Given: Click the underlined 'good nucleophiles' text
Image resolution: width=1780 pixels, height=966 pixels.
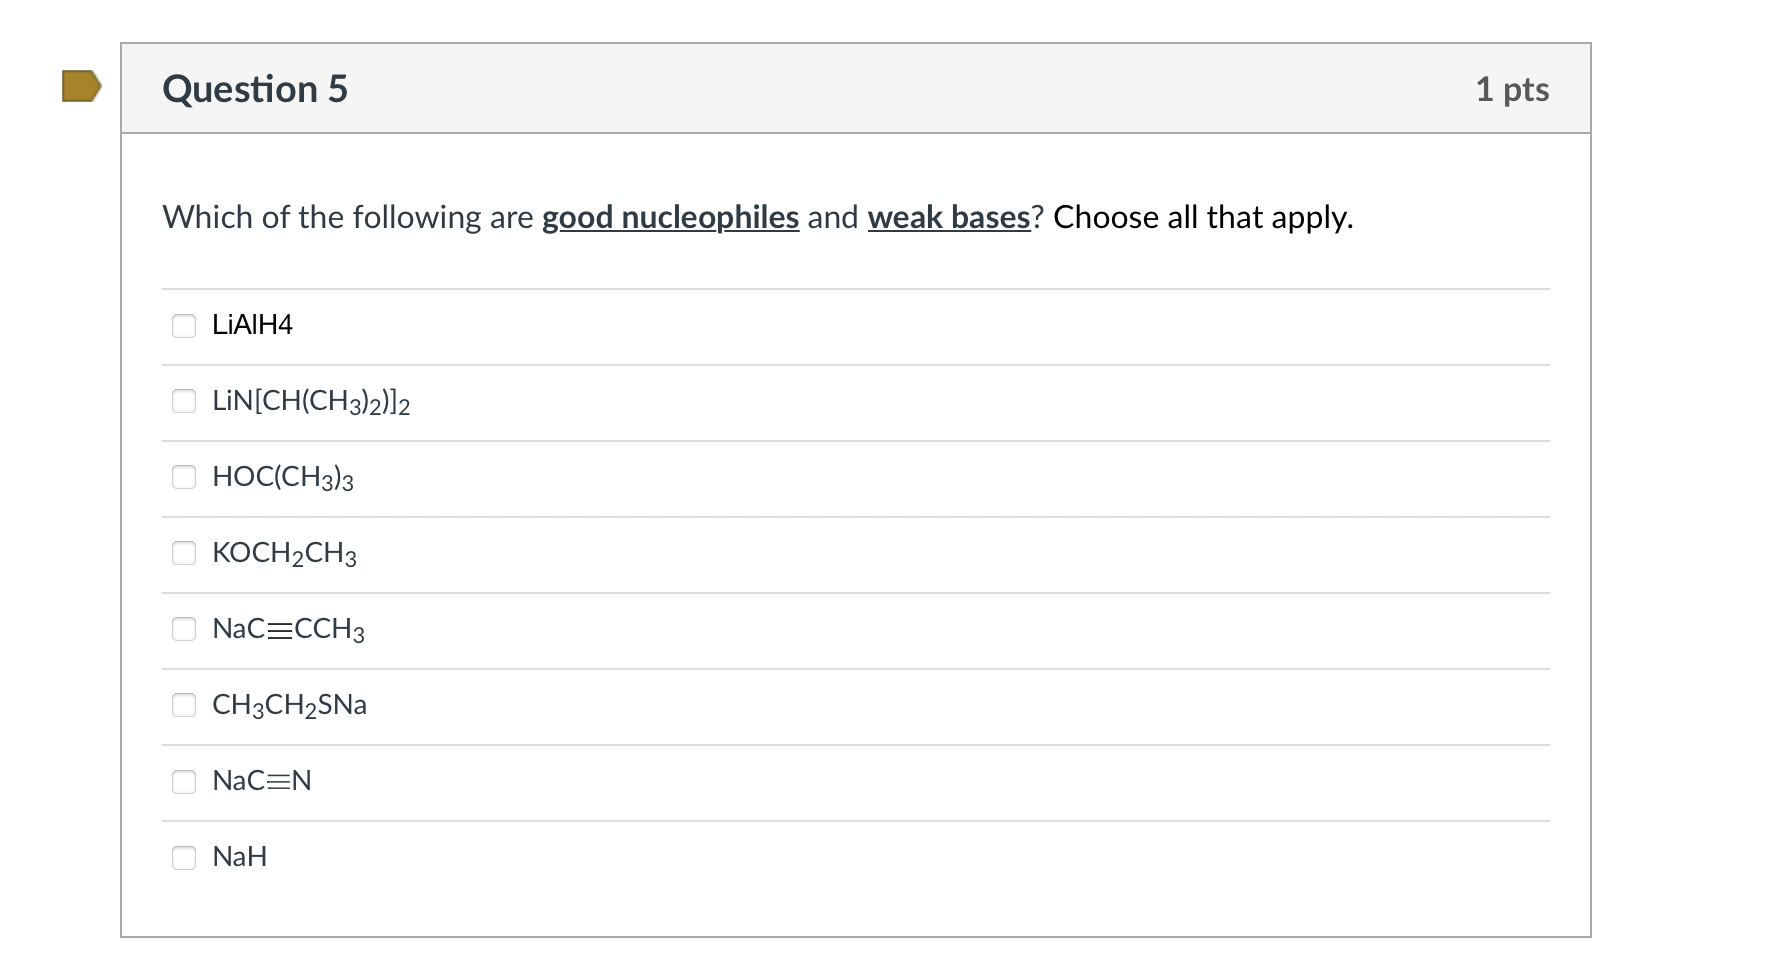Looking at the screenshot, I should (670, 217).
